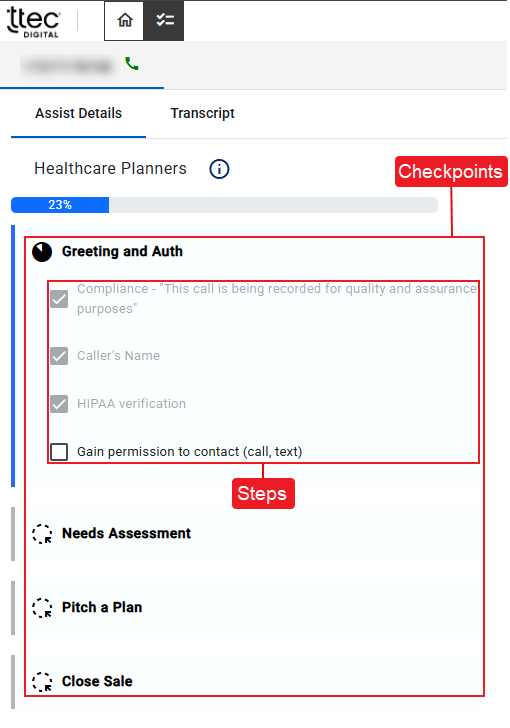Expand the Close Sale checkpoint

click(x=97, y=682)
